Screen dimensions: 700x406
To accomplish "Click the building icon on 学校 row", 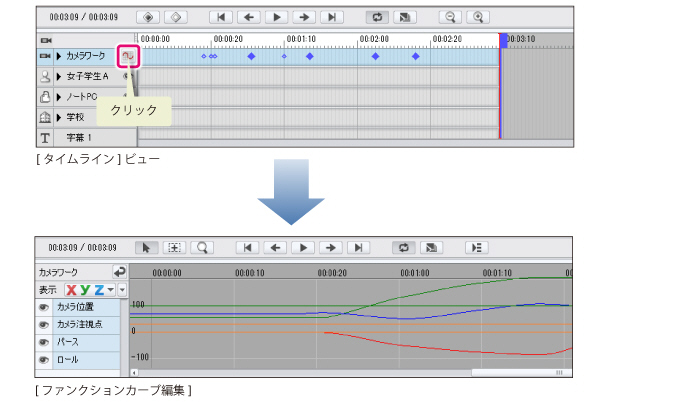I will [45, 117].
